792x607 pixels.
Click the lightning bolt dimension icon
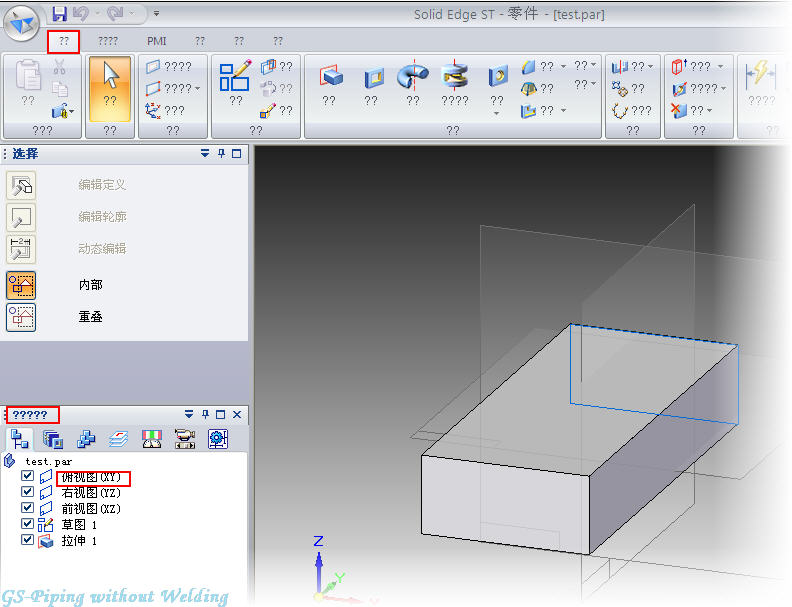(760, 75)
